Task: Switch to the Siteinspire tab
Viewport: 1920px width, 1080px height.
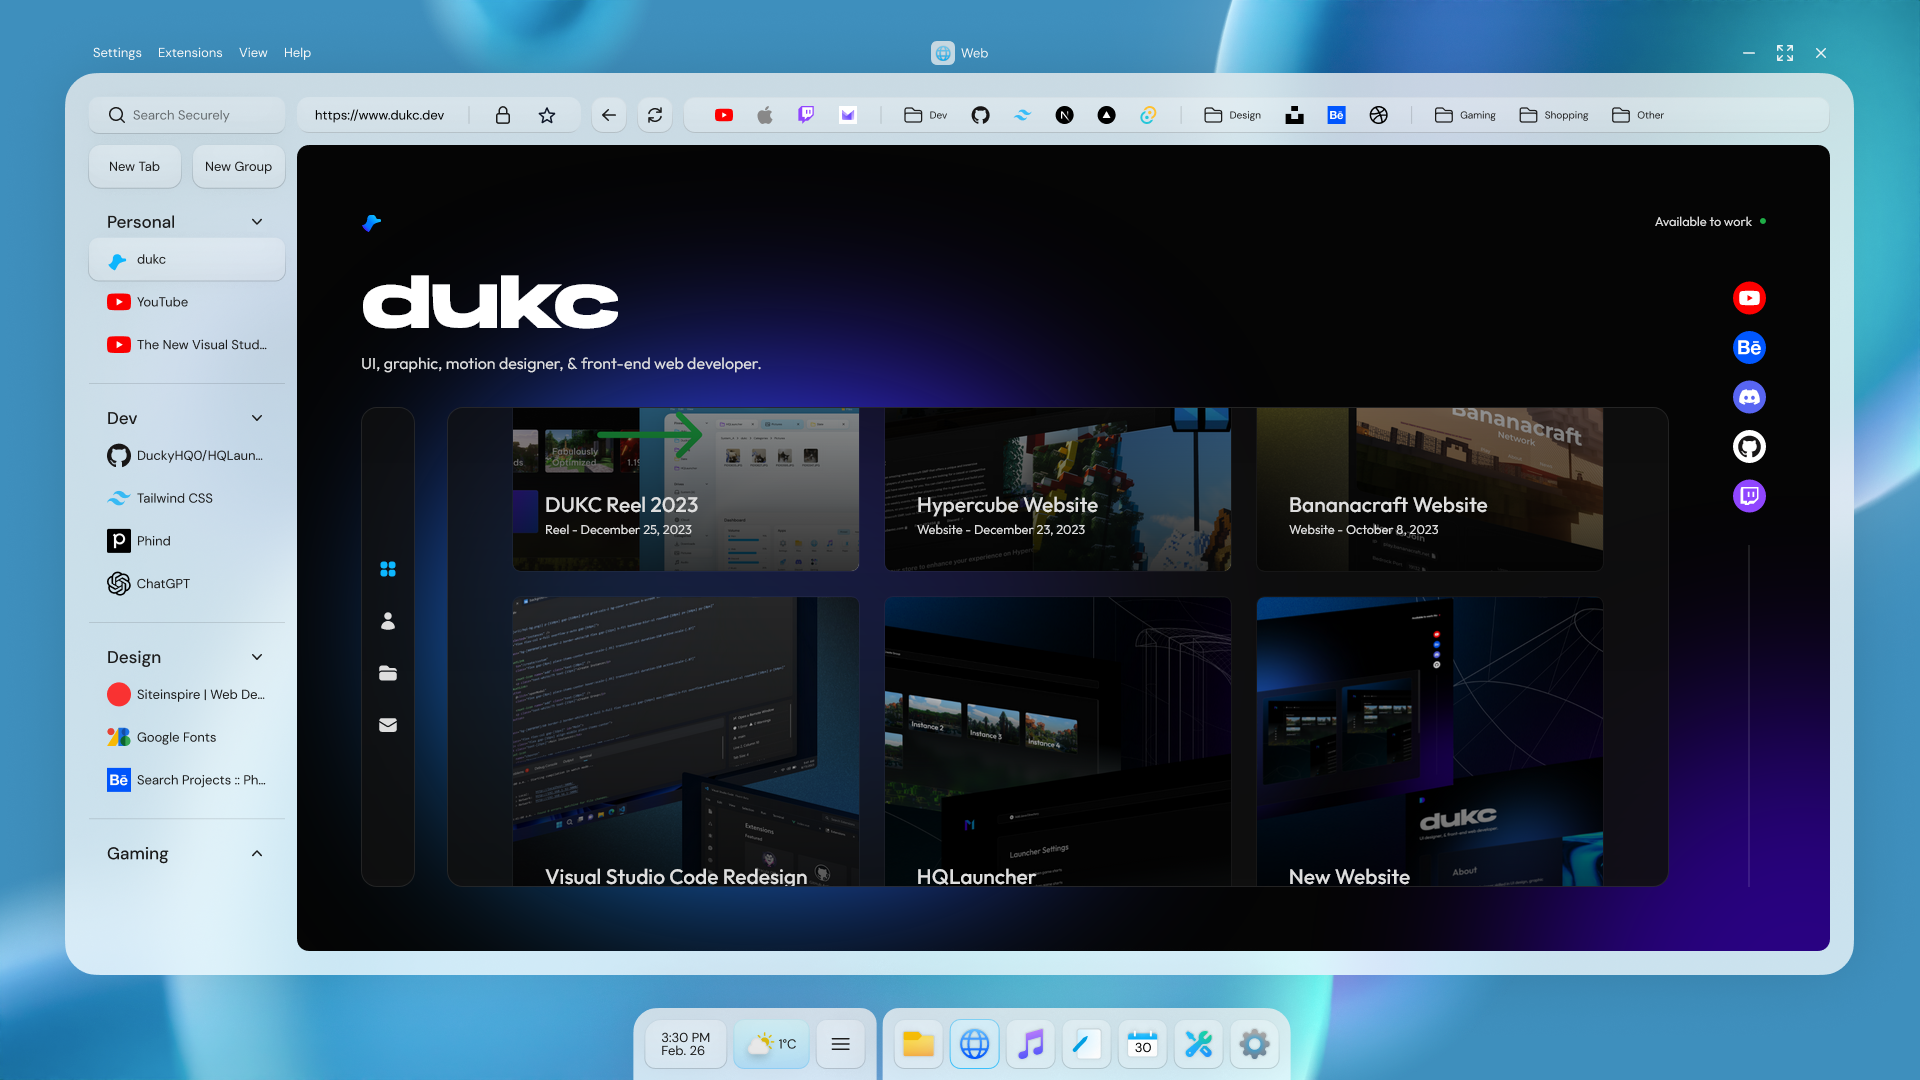Action: coord(187,695)
